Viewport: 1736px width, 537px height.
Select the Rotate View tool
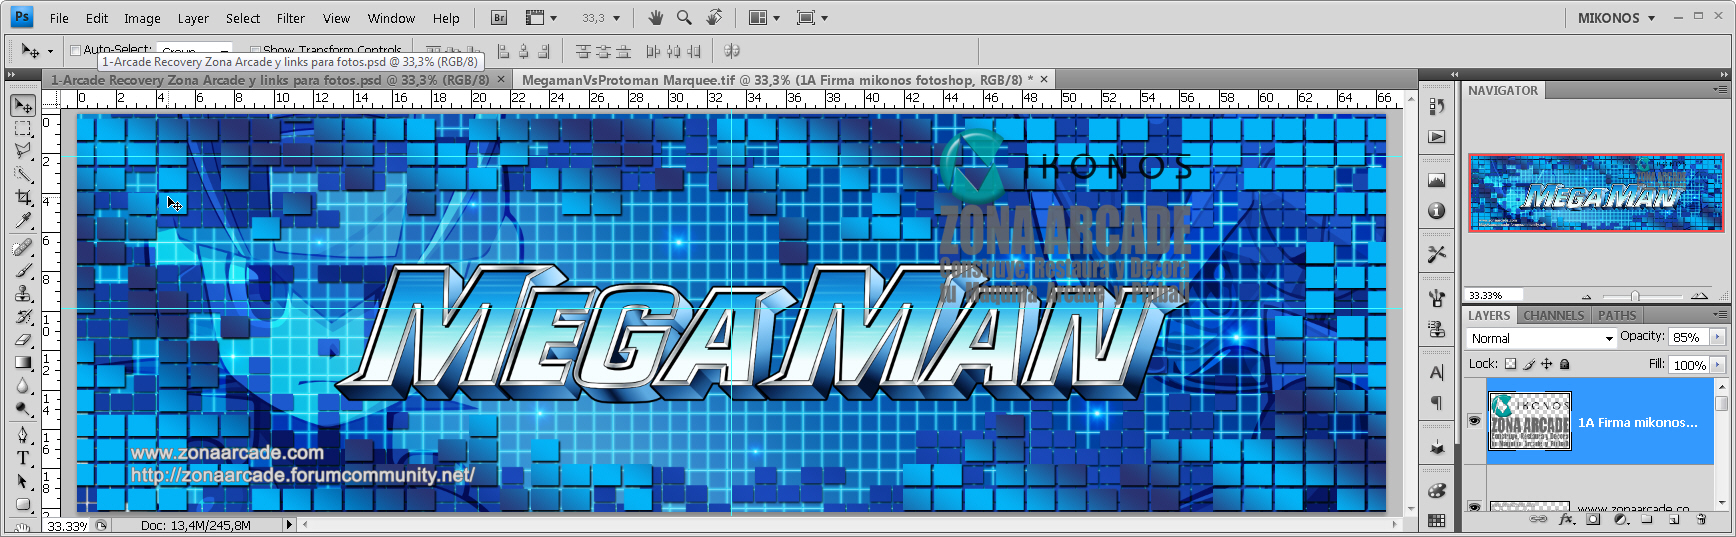pos(714,18)
